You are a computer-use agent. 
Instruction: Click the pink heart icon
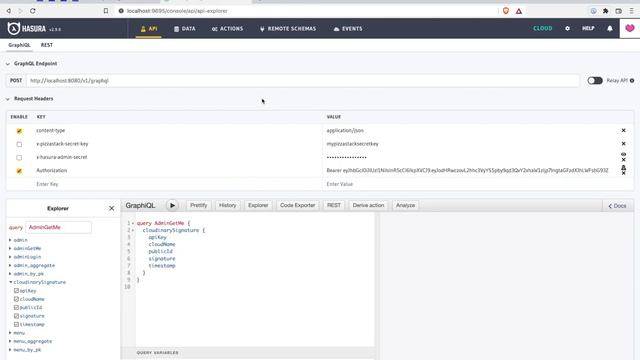coord(630,28)
